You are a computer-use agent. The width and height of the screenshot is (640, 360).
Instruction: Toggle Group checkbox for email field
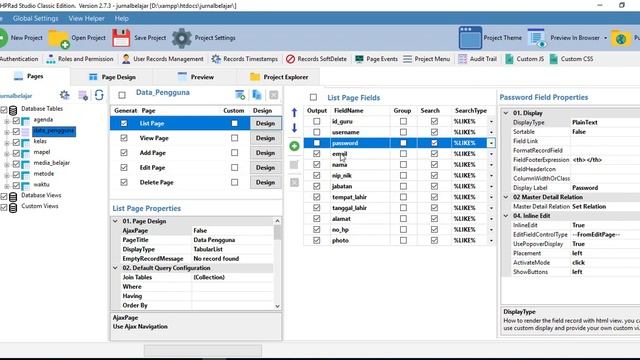point(403,153)
